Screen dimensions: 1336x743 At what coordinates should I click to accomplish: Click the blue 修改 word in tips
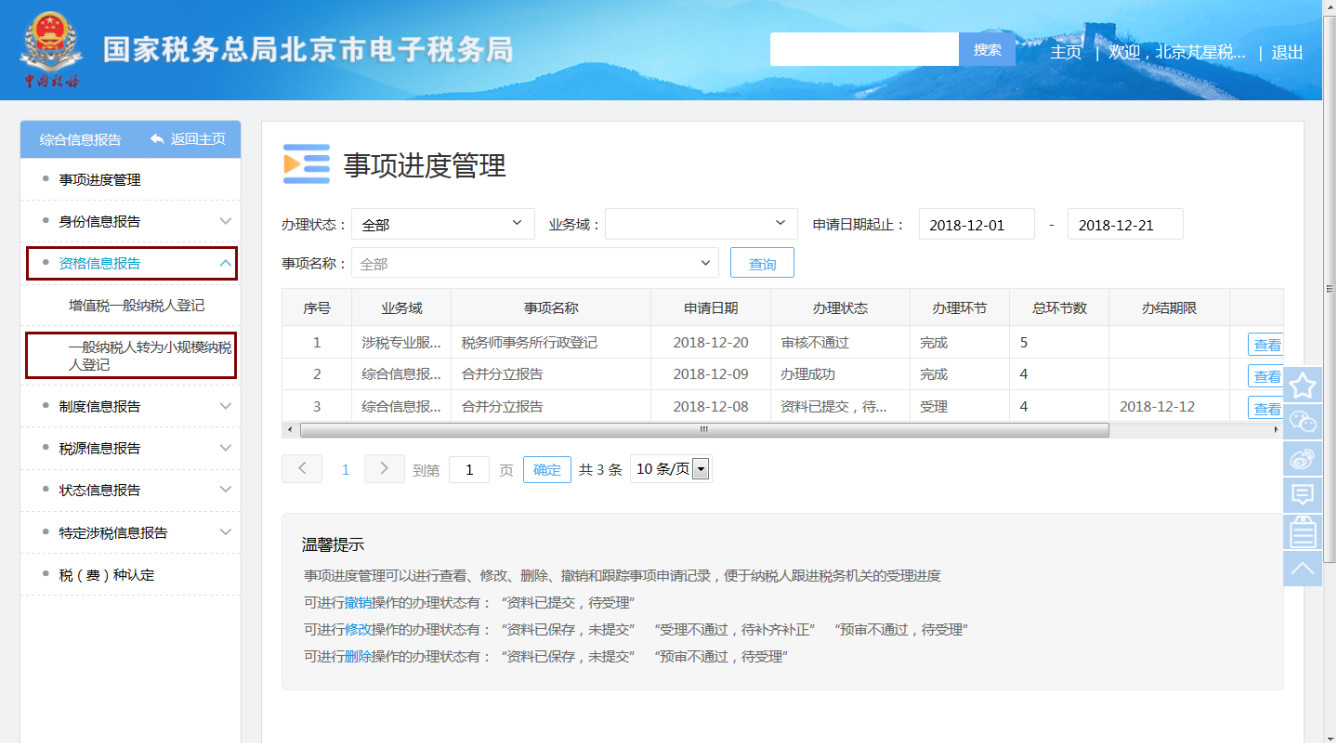[358, 629]
